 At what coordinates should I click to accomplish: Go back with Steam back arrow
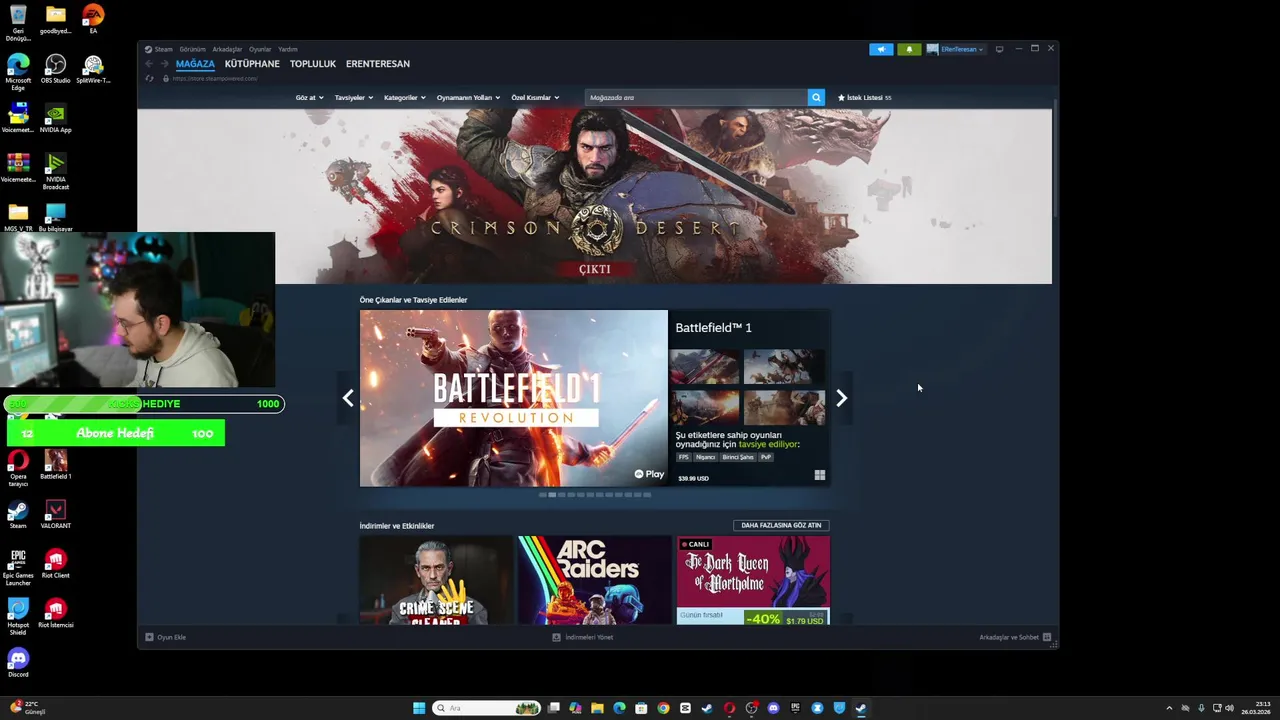click(x=149, y=64)
